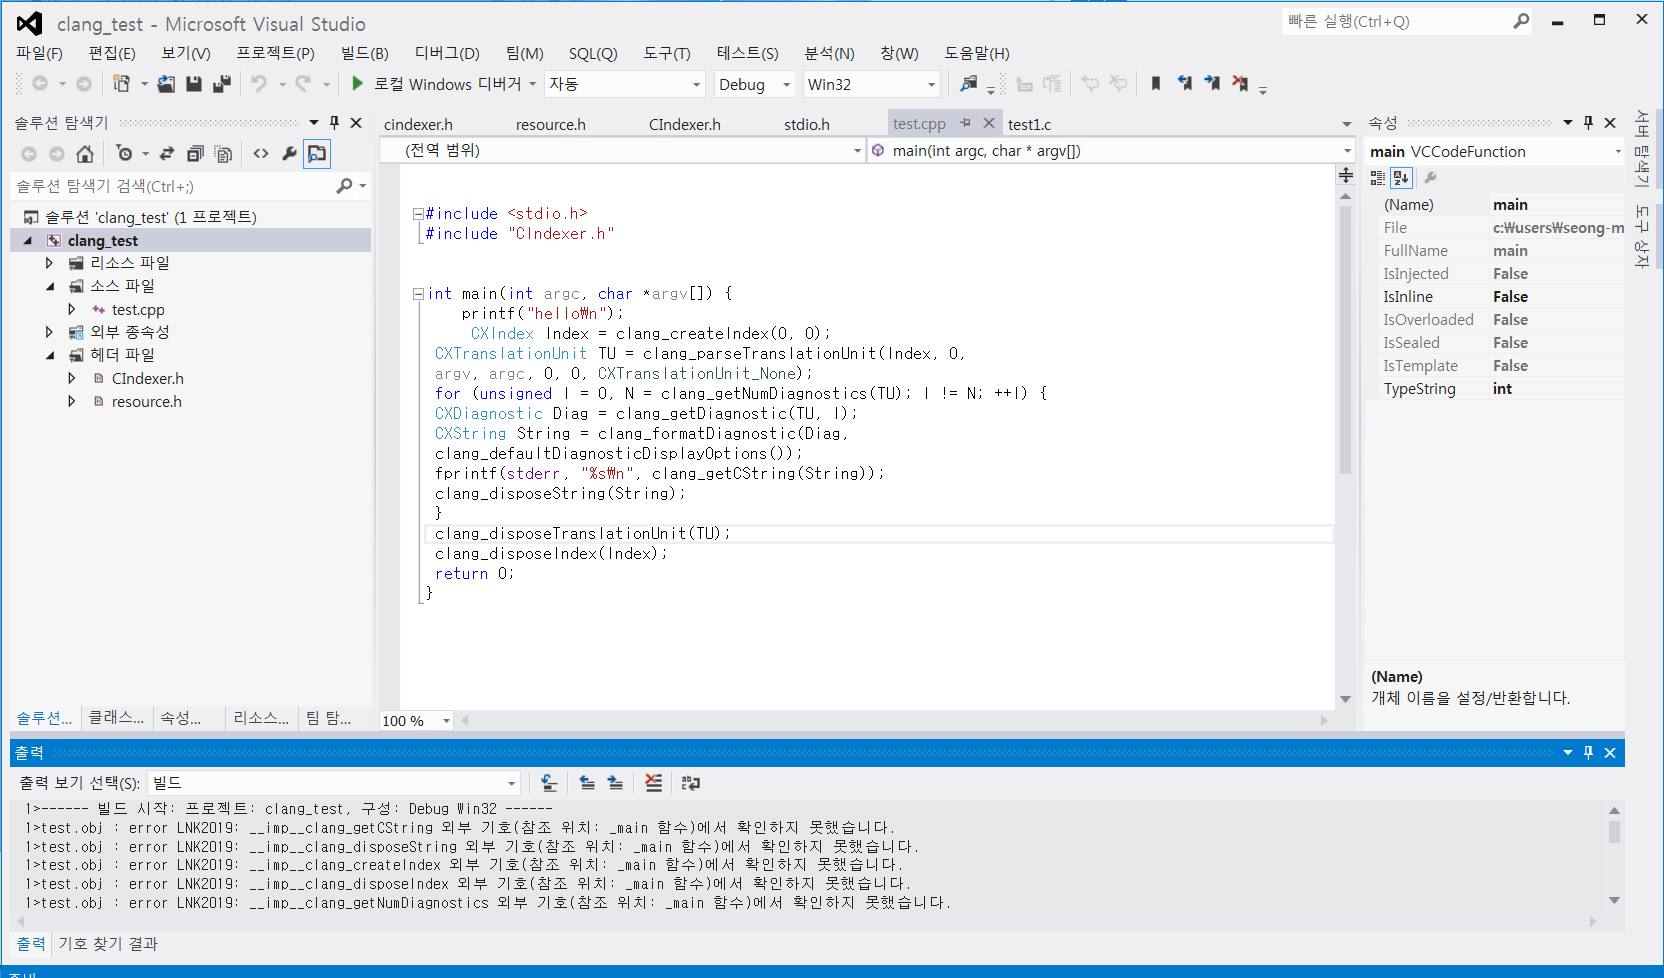Click the Save All toolbar icon
This screenshot has height=978, width=1664.
point(222,84)
